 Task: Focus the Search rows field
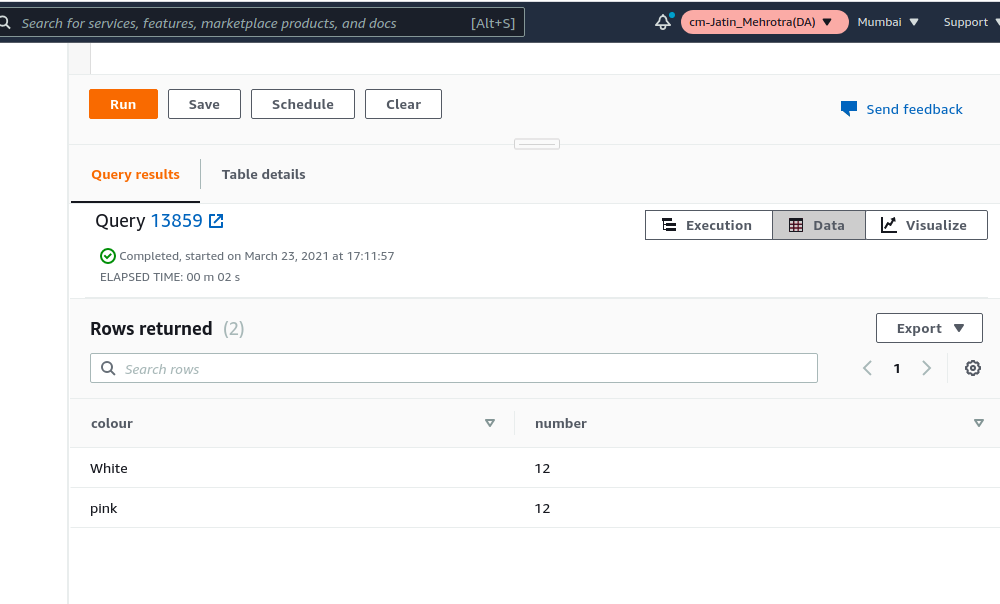click(x=453, y=368)
